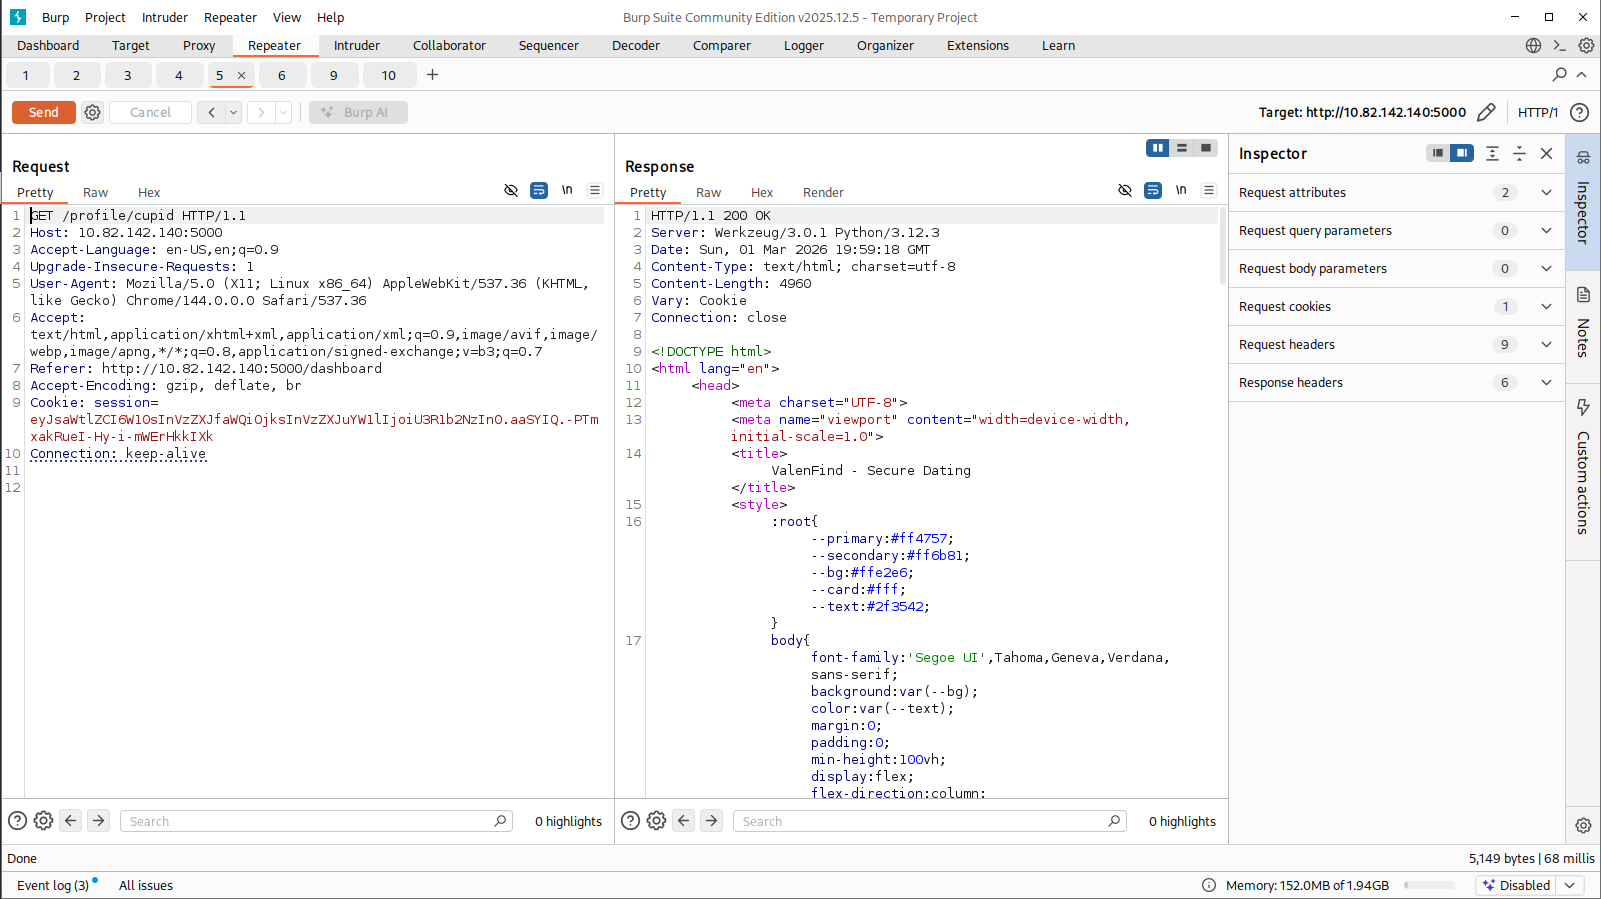Open Repeater send settings gear
The image size is (1601, 899).
pos(93,112)
